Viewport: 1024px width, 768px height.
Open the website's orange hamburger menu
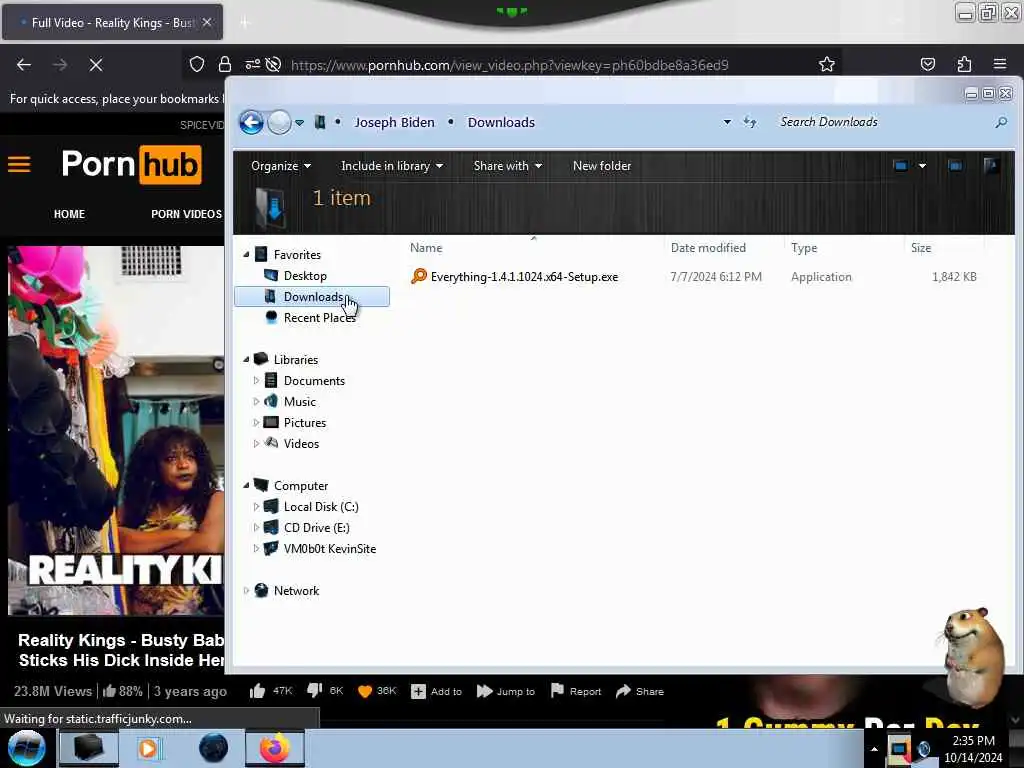pyautogui.click(x=19, y=164)
